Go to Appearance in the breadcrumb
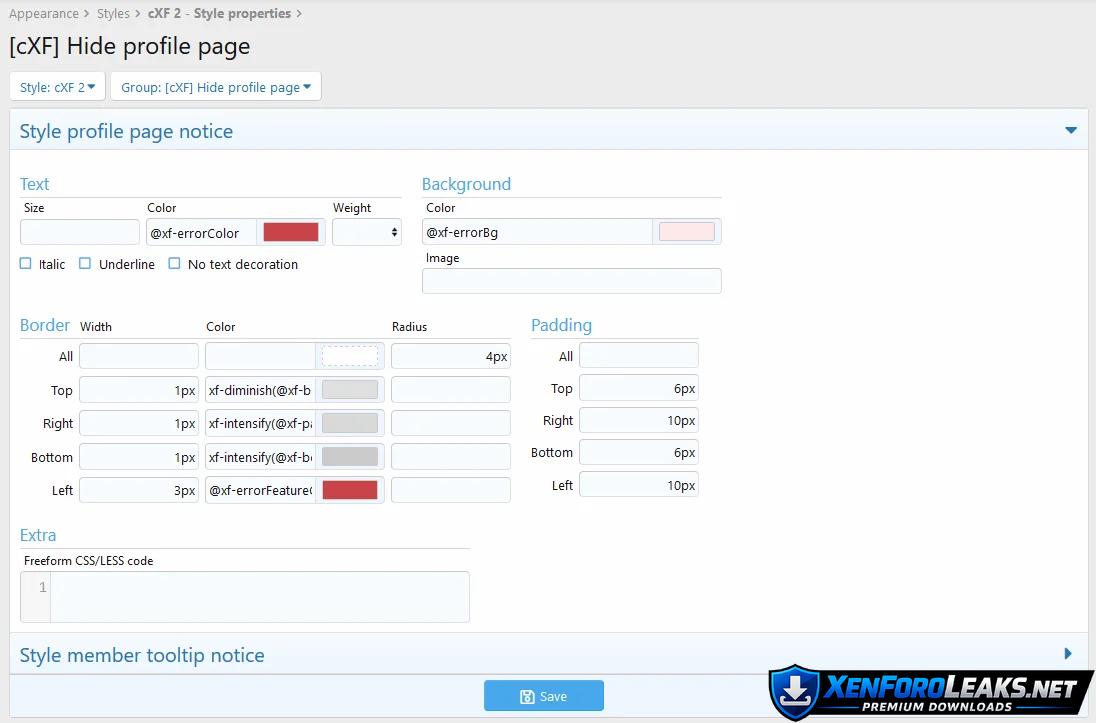This screenshot has width=1096, height=723. (x=44, y=13)
